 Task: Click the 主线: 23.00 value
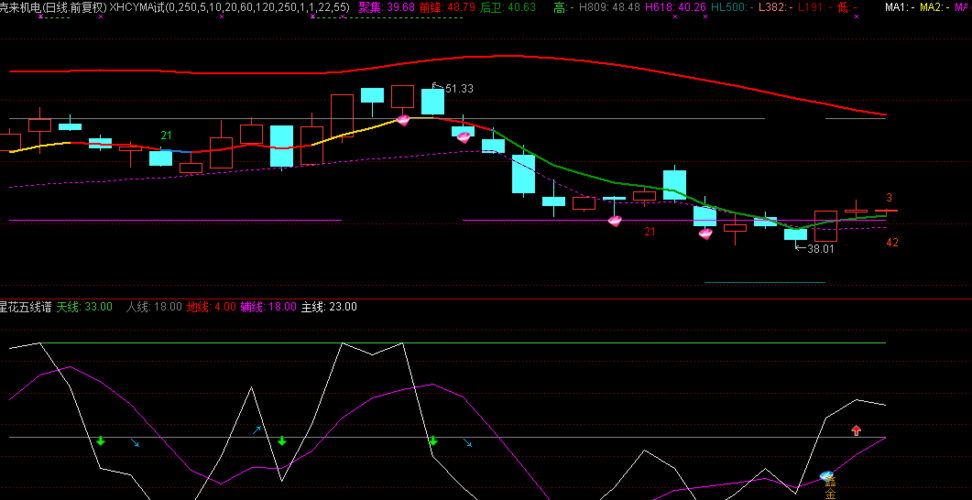(x=329, y=307)
